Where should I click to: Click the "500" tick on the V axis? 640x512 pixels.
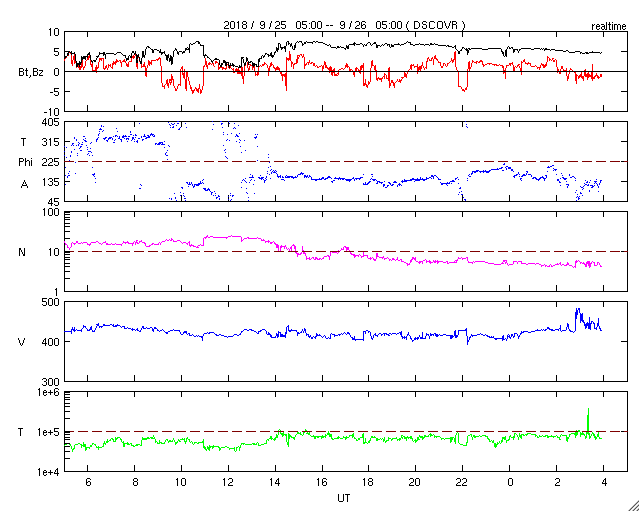[51, 303]
